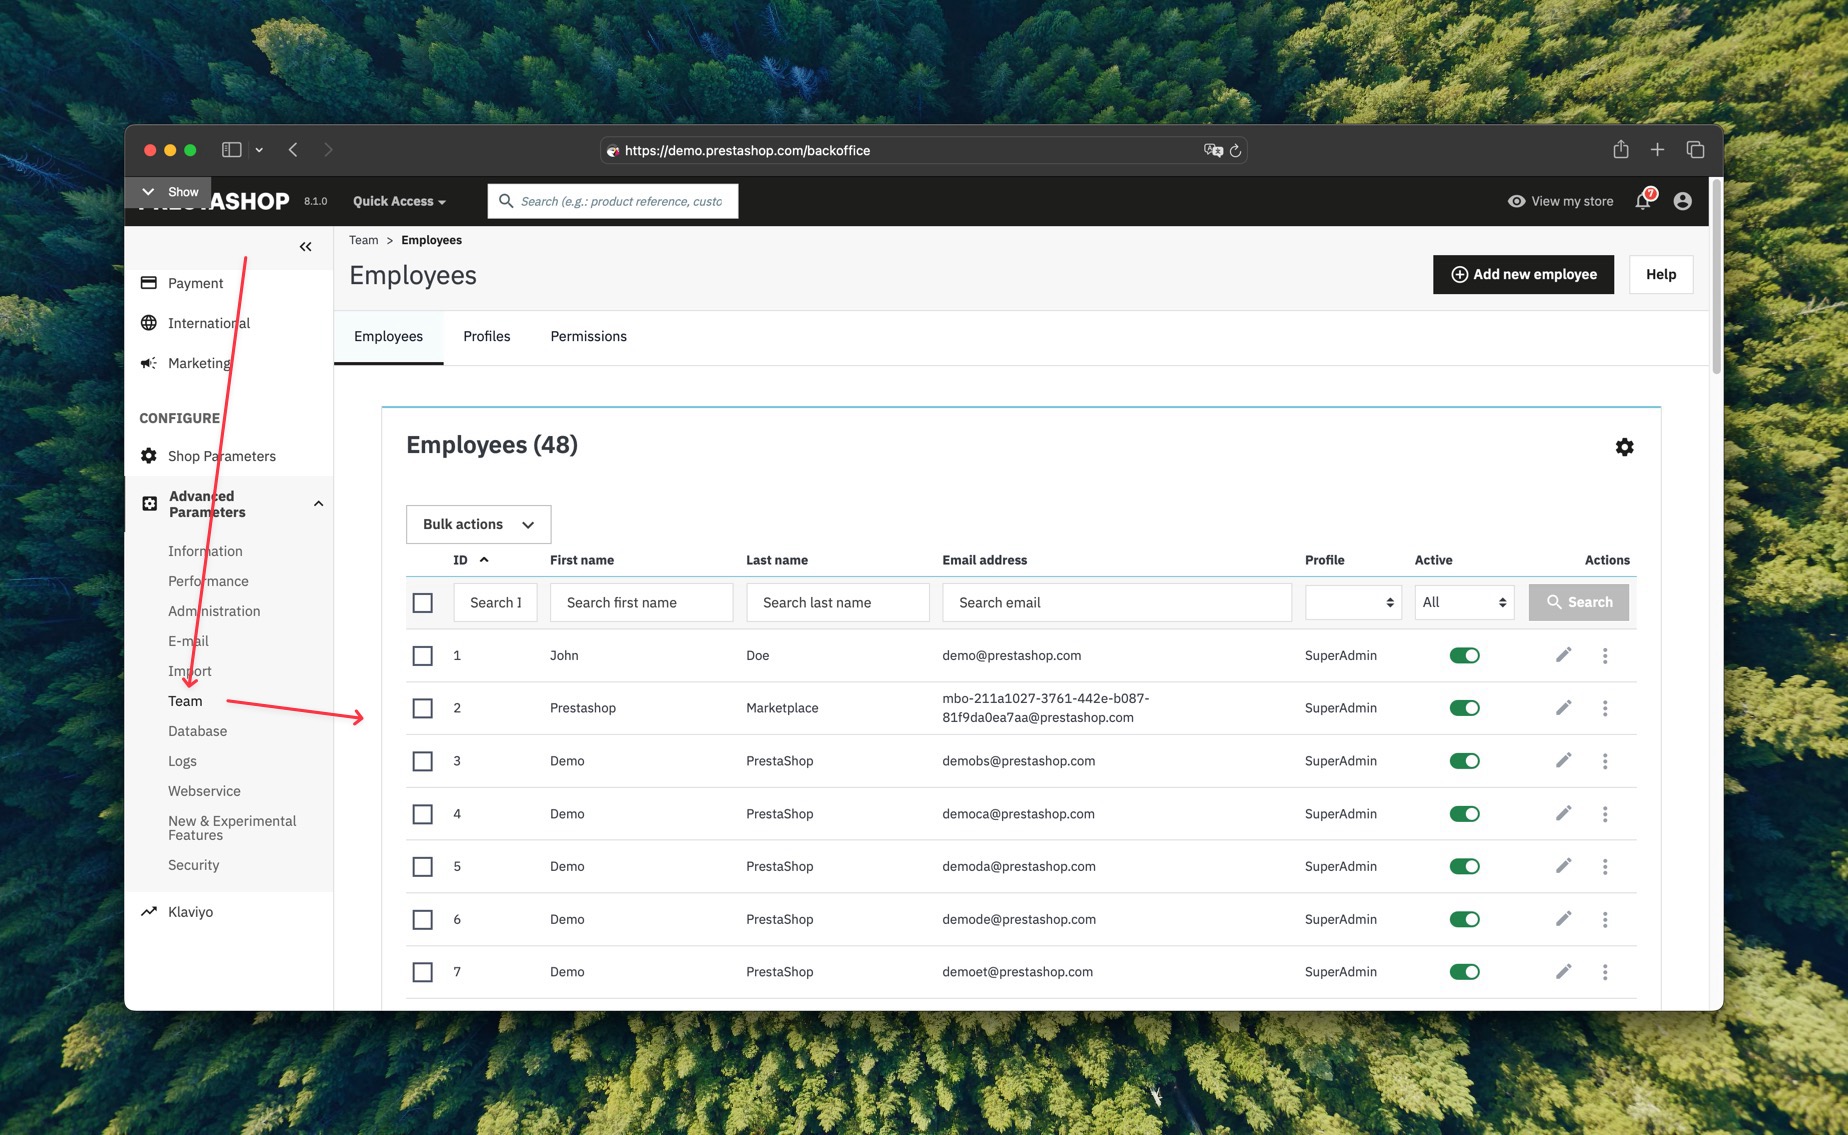
Task: Focus the global search box
Action: [x=613, y=201]
